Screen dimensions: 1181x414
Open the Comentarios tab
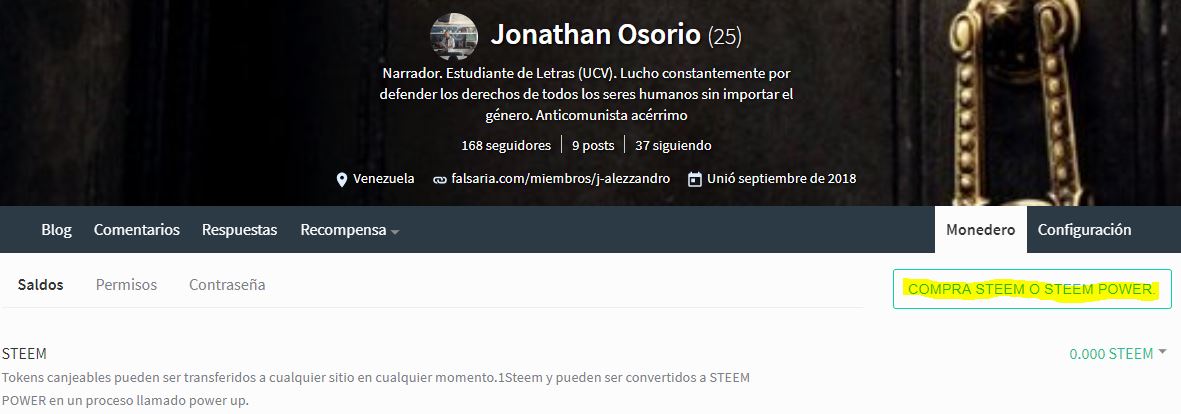pyautogui.click(x=136, y=230)
